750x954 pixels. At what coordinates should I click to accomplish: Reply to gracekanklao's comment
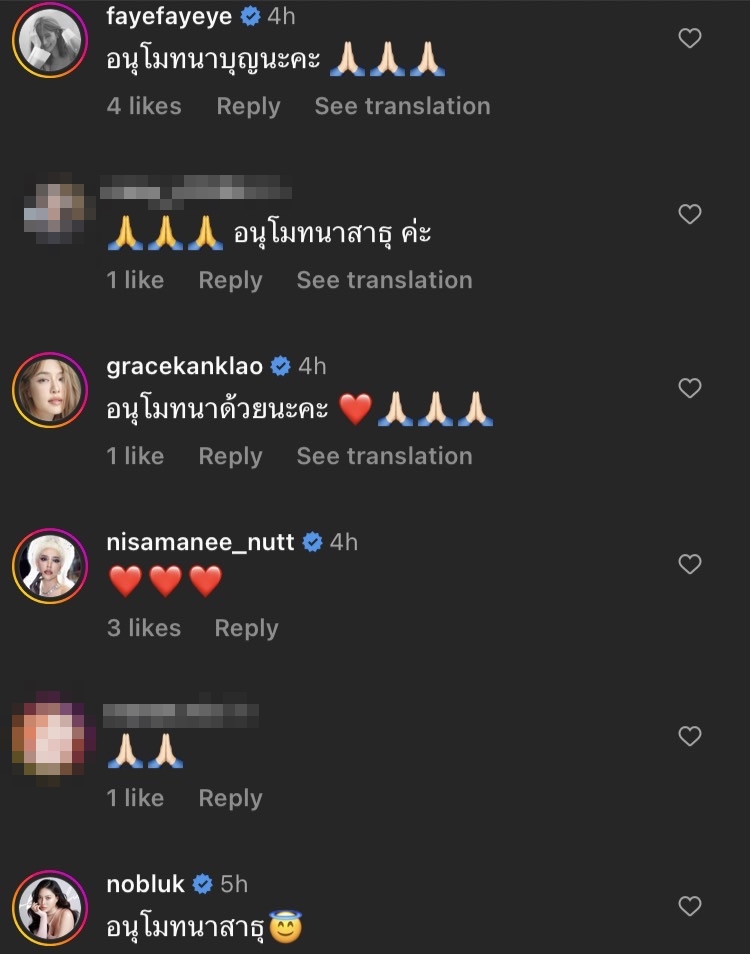230,456
